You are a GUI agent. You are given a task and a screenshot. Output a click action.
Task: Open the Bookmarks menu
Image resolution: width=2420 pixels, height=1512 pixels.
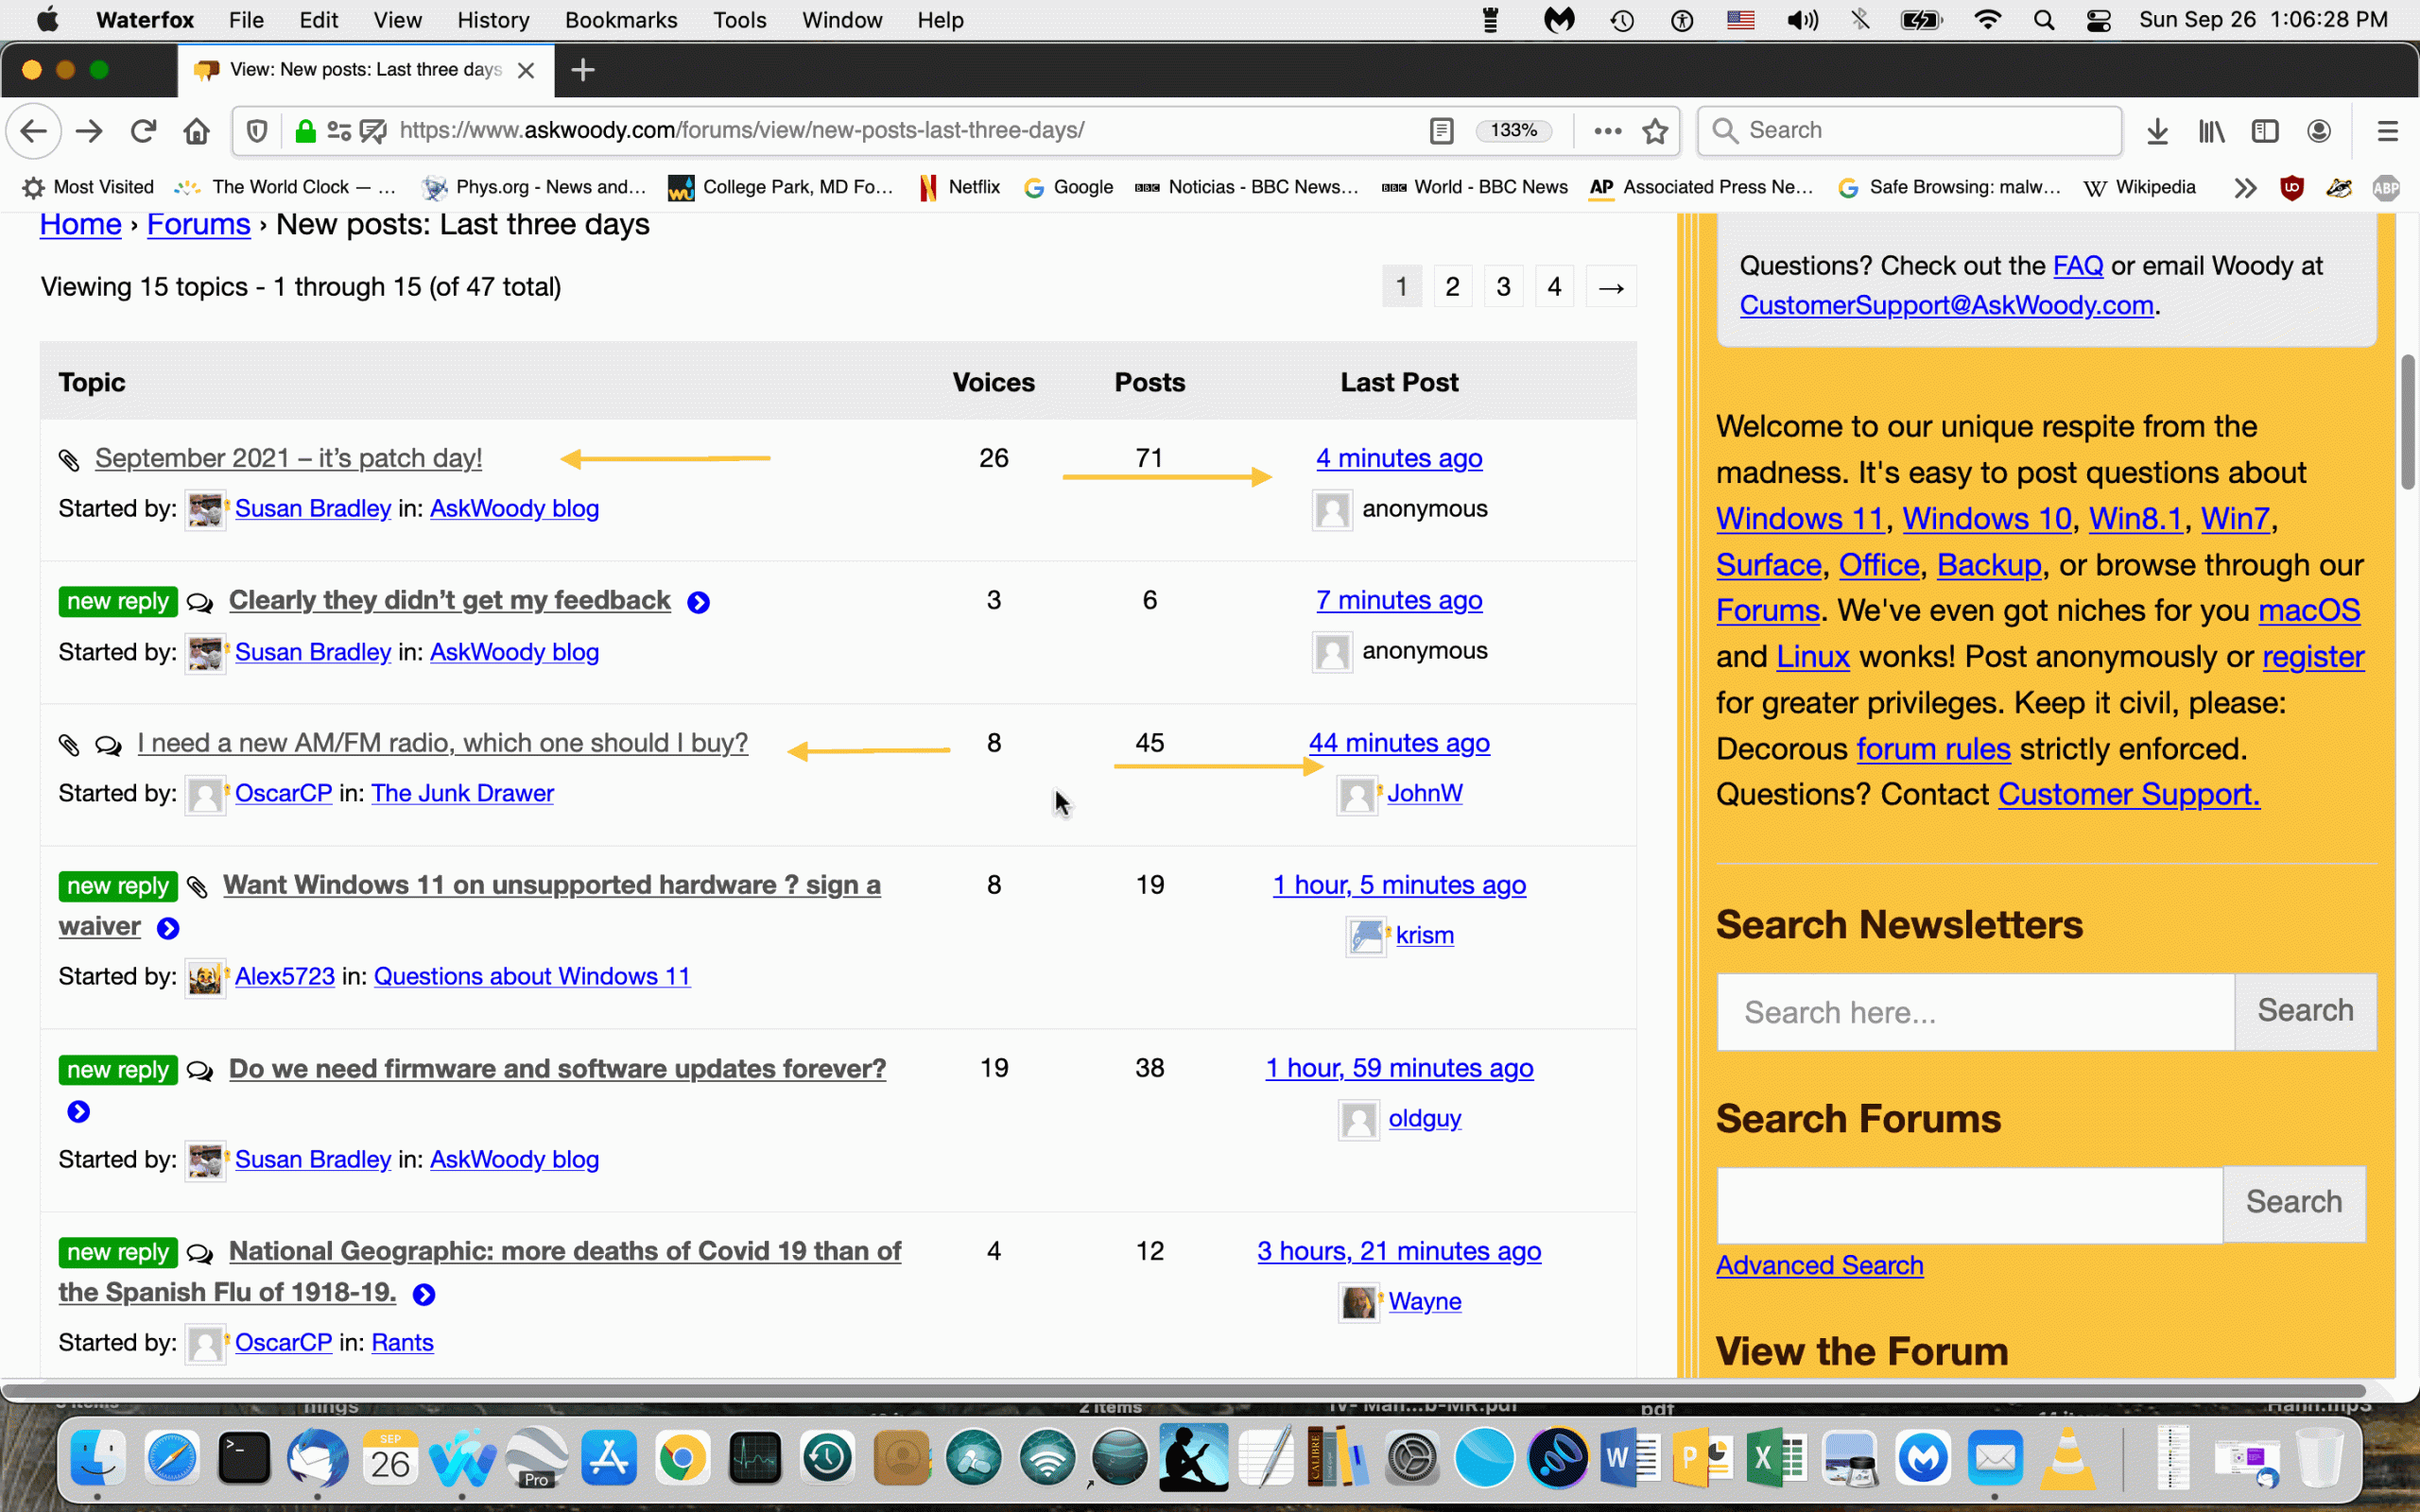pyautogui.click(x=620, y=20)
